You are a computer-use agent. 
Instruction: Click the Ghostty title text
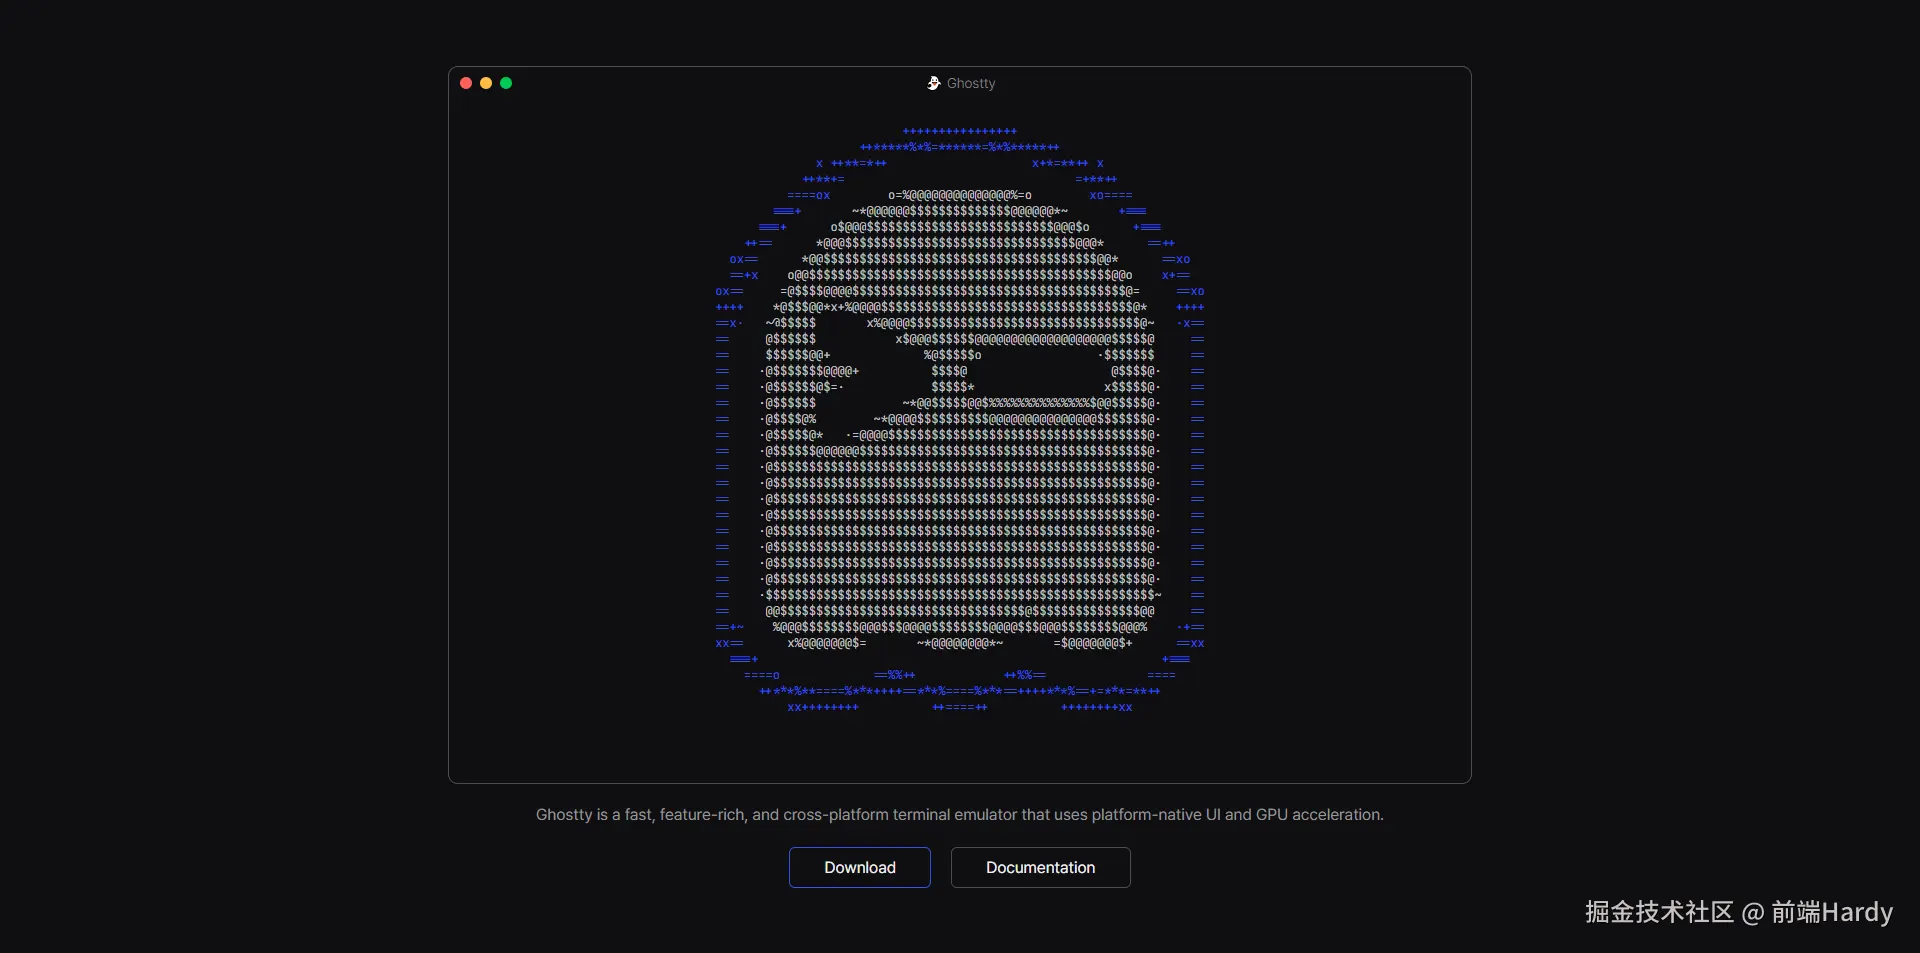click(x=971, y=83)
